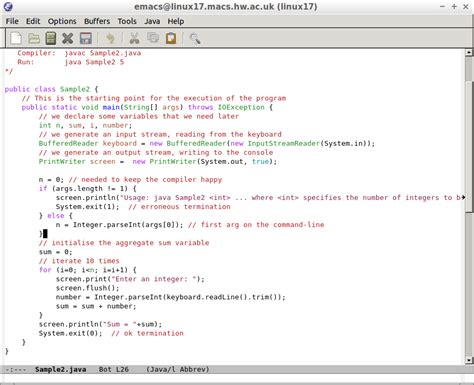Click the scrollbar up arrow
Viewport: 474px width, 385px height.
coord(469,52)
